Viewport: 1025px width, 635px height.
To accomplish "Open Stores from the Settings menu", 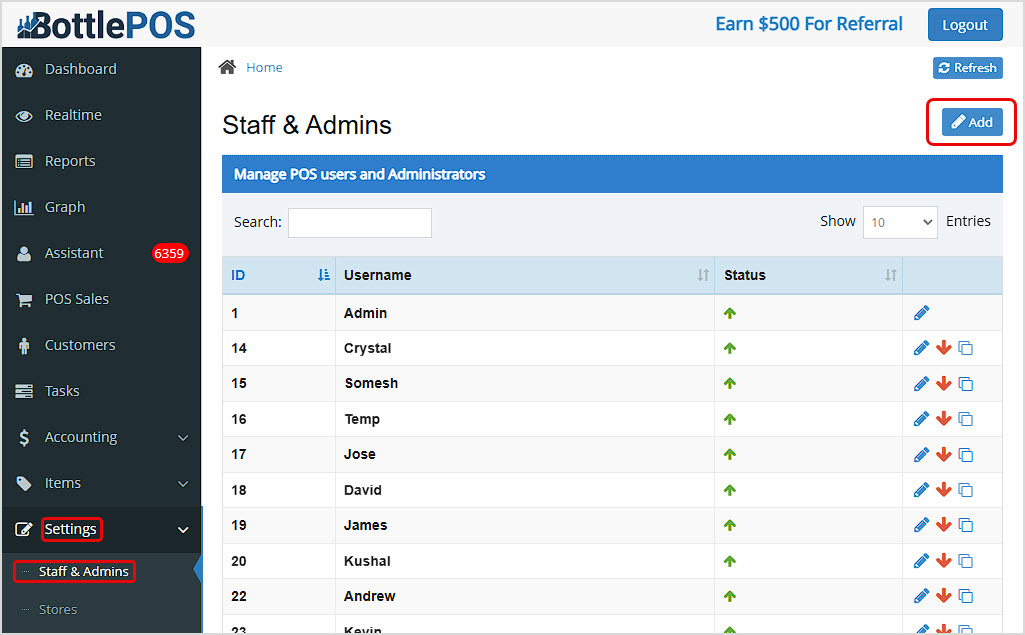I will [58, 609].
